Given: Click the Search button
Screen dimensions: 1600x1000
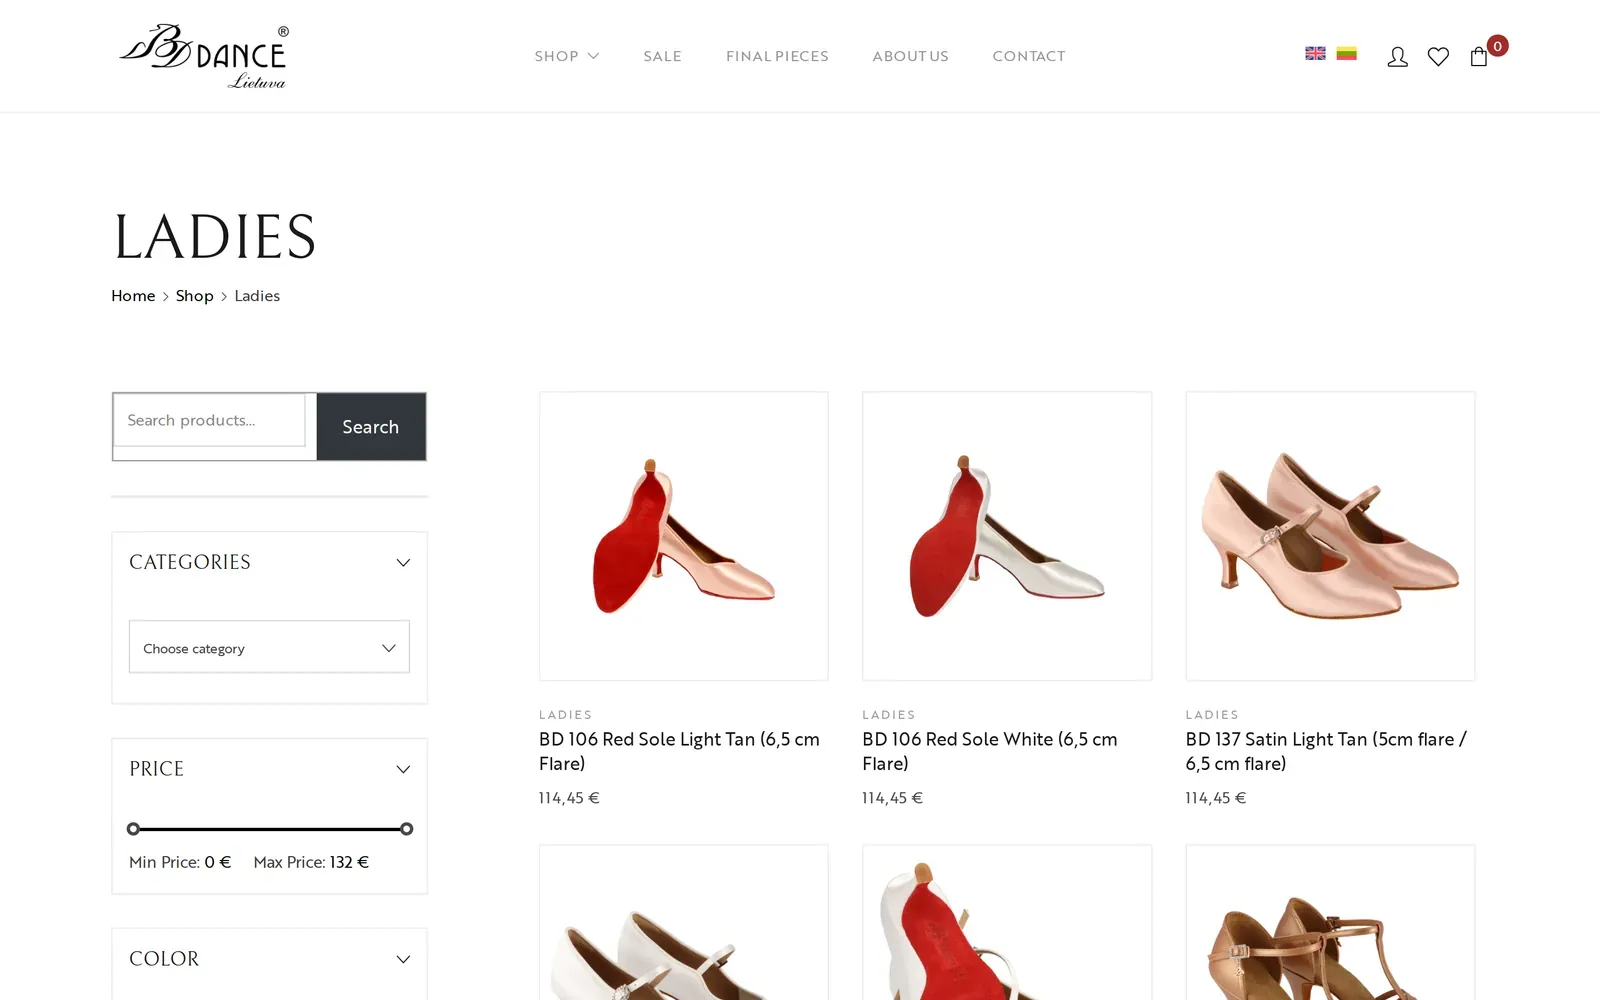Looking at the screenshot, I should coord(371,427).
